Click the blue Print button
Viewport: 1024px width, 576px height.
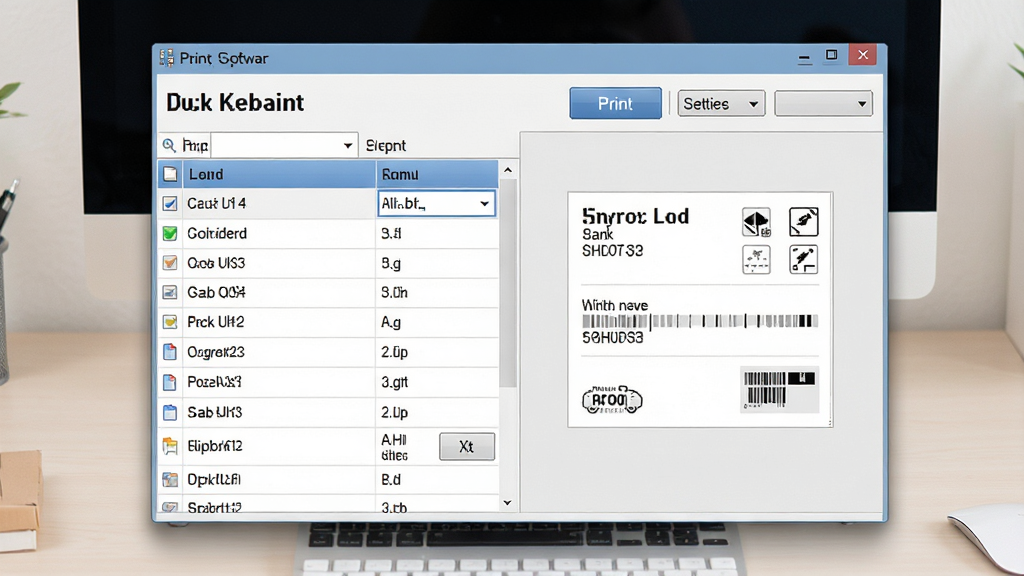tap(615, 103)
